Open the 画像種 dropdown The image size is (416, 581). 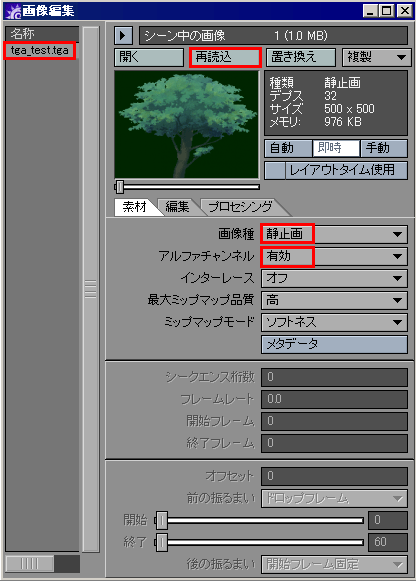coord(334,235)
